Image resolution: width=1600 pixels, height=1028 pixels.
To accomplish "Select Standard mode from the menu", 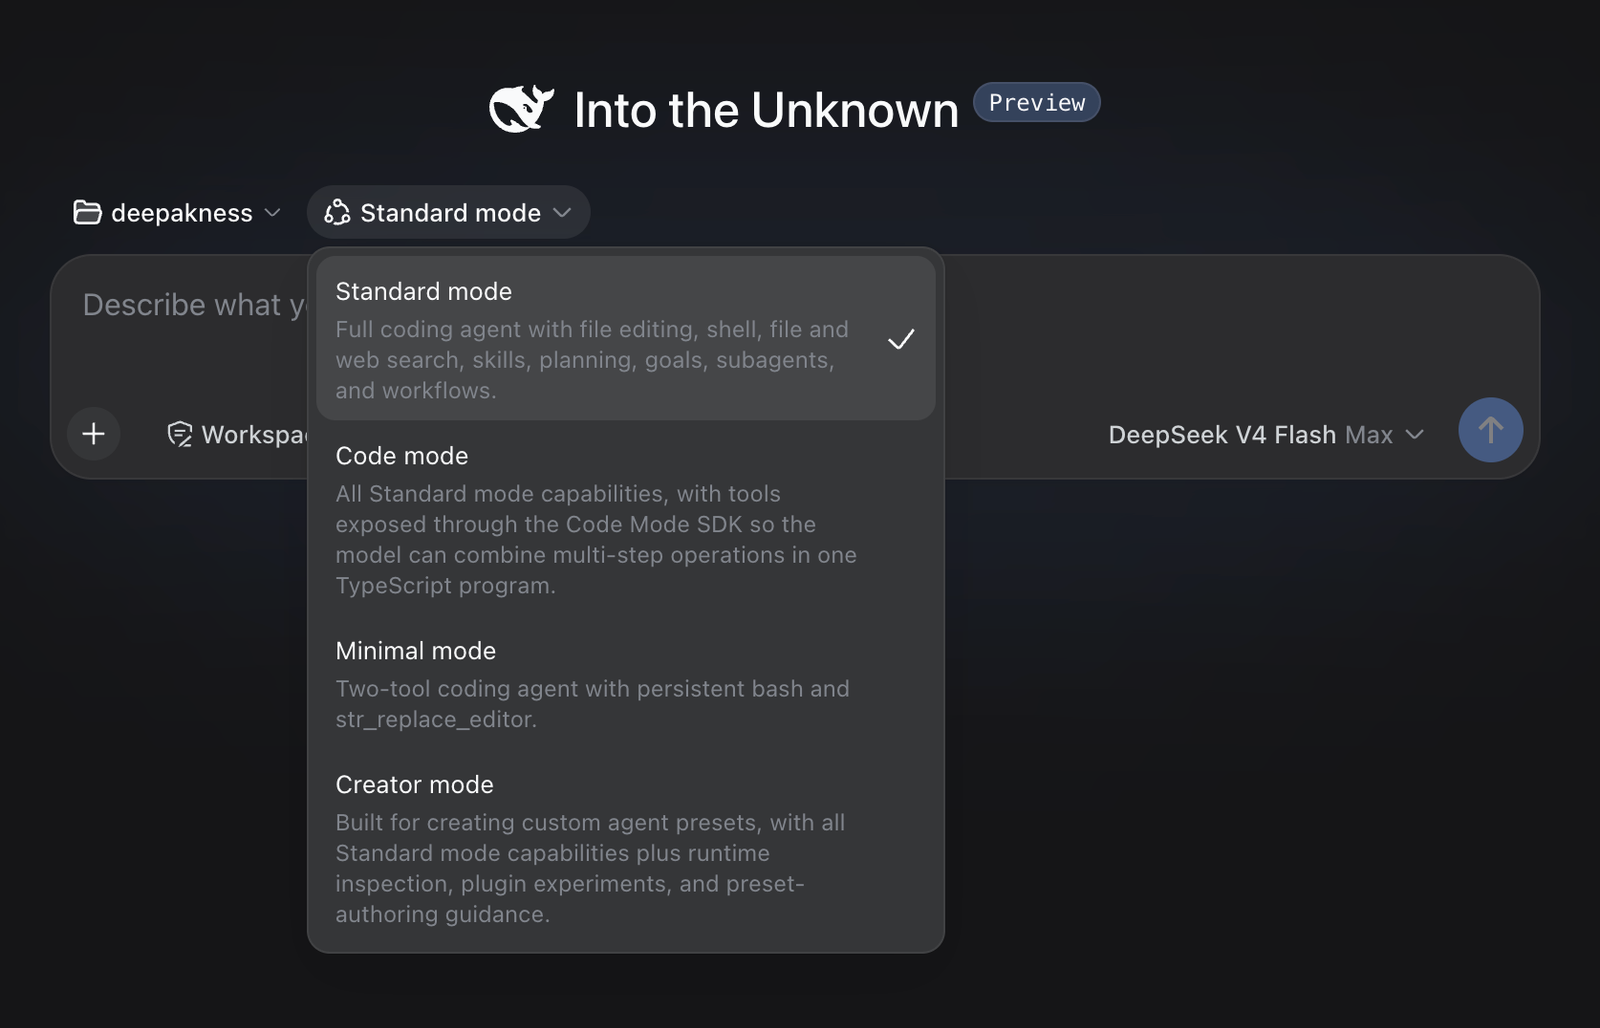I will (626, 338).
